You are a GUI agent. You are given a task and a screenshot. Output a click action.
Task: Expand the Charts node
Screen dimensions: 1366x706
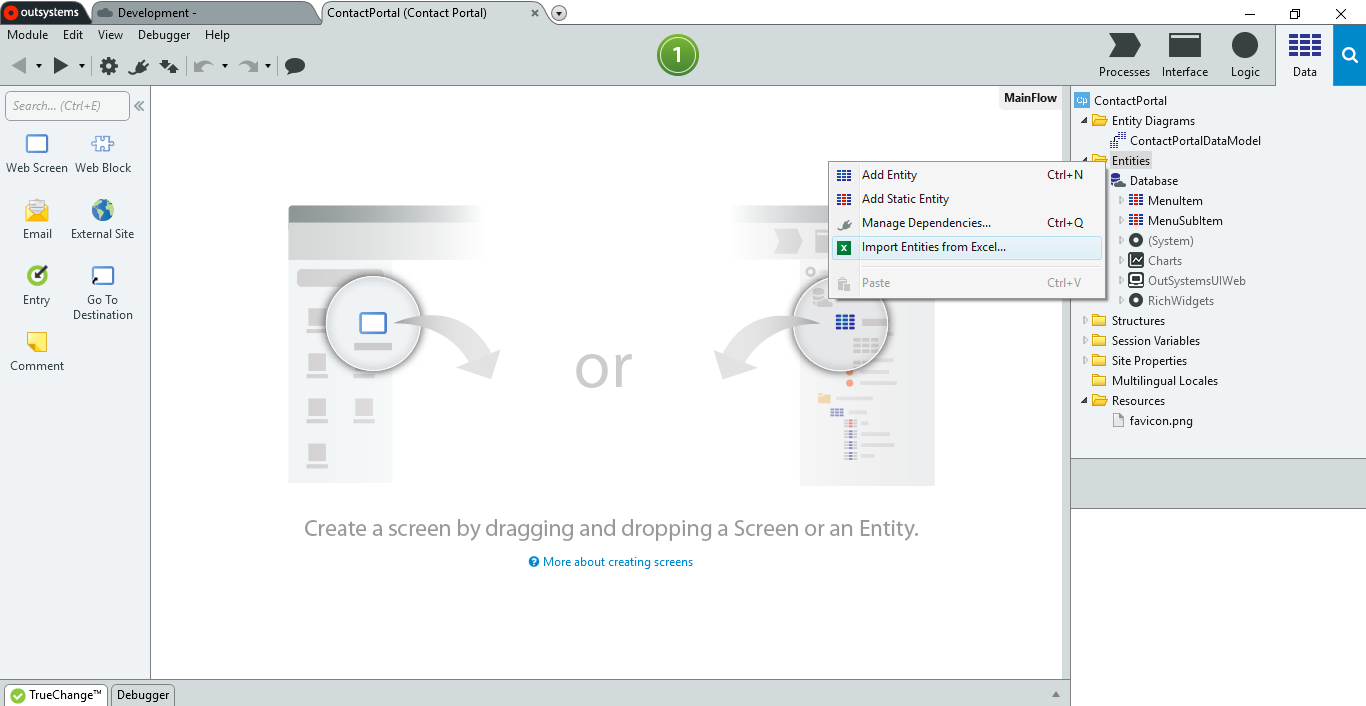pyautogui.click(x=1121, y=261)
